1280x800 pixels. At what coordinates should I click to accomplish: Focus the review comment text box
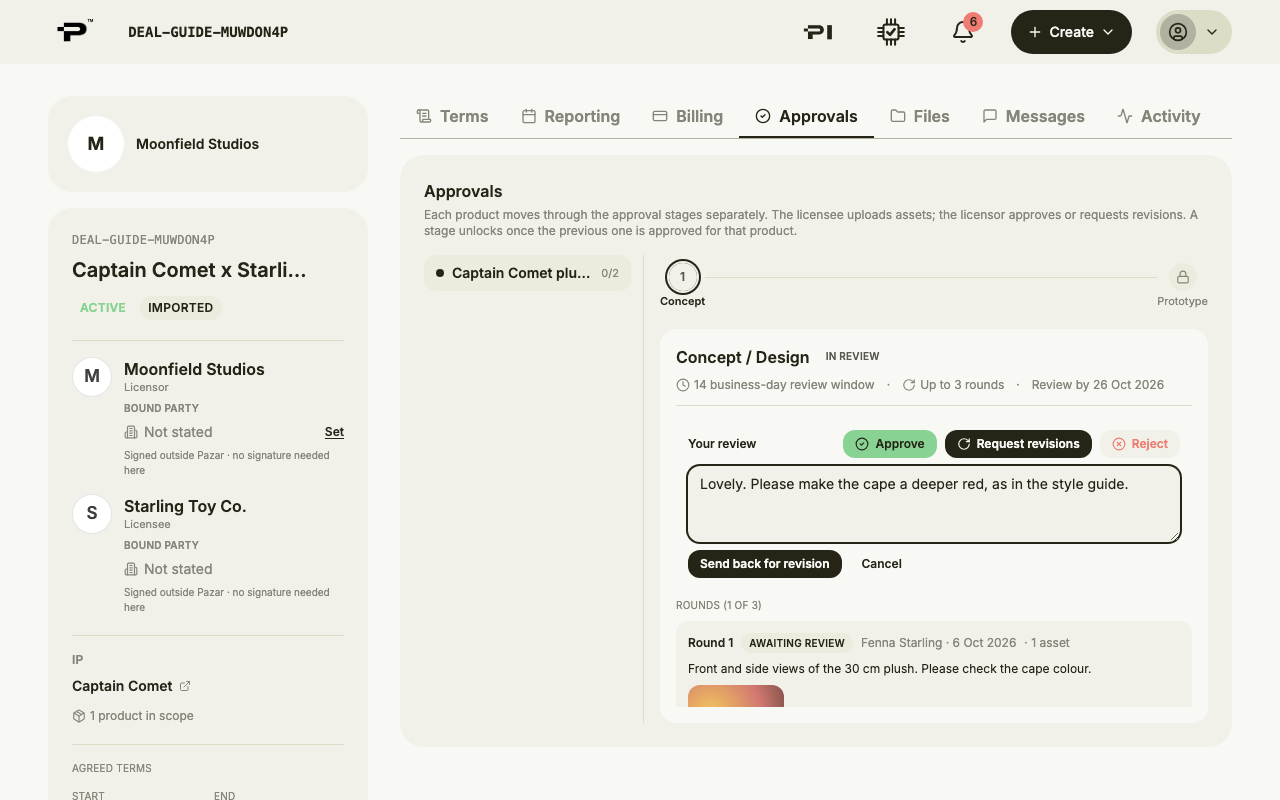(x=934, y=504)
